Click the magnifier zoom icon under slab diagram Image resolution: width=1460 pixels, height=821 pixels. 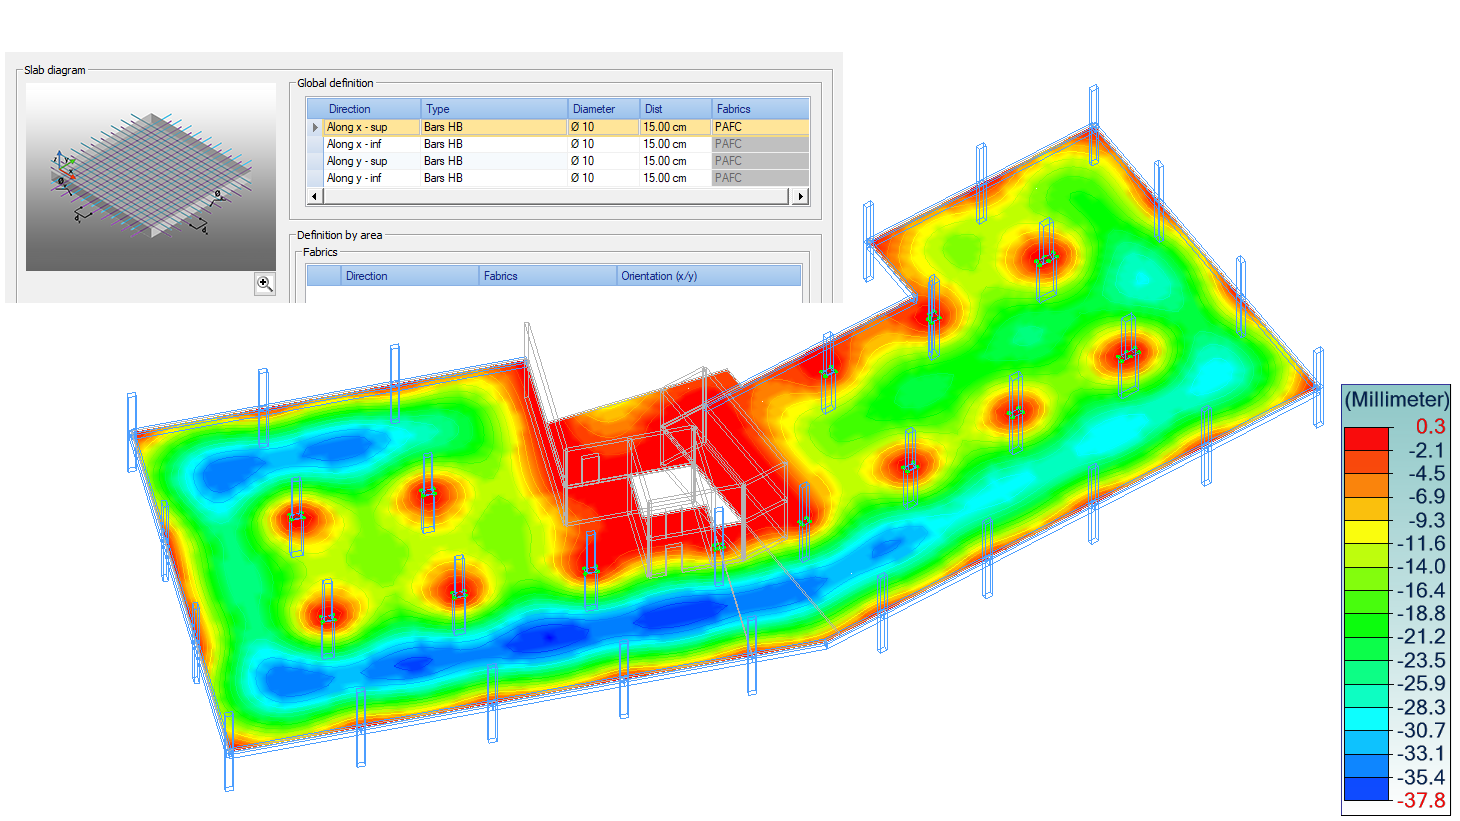(x=265, y=284)
